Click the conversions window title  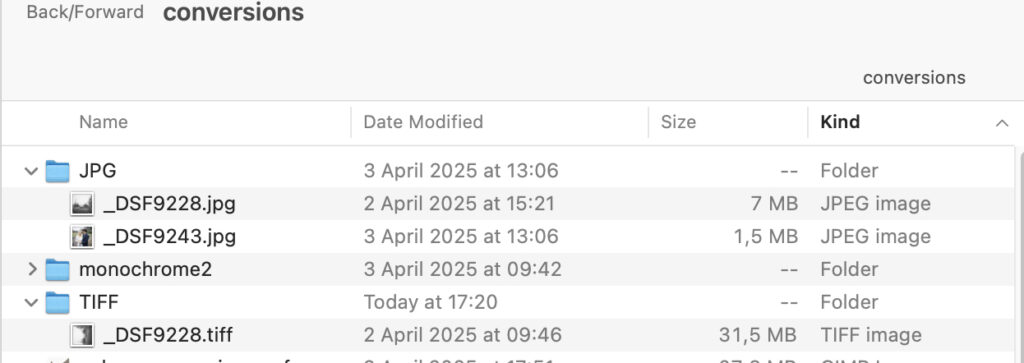[233, 12]
